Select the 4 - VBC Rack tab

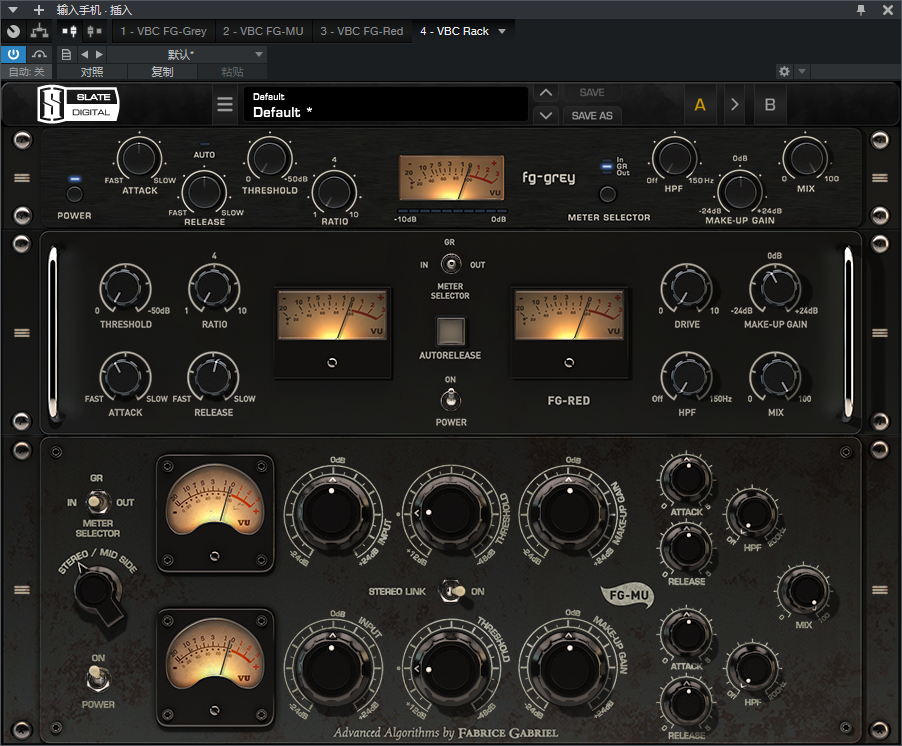454,31
